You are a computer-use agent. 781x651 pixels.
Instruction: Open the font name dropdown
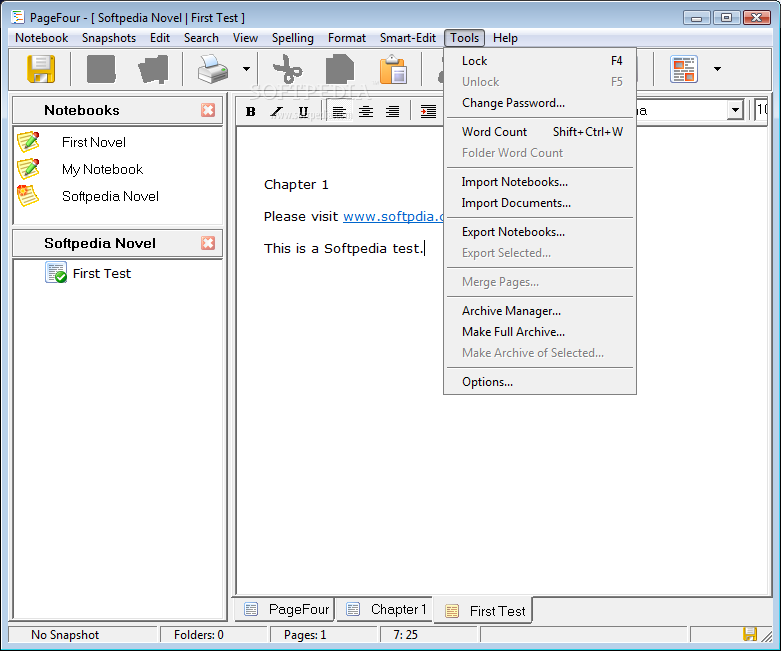pos(735,110)
